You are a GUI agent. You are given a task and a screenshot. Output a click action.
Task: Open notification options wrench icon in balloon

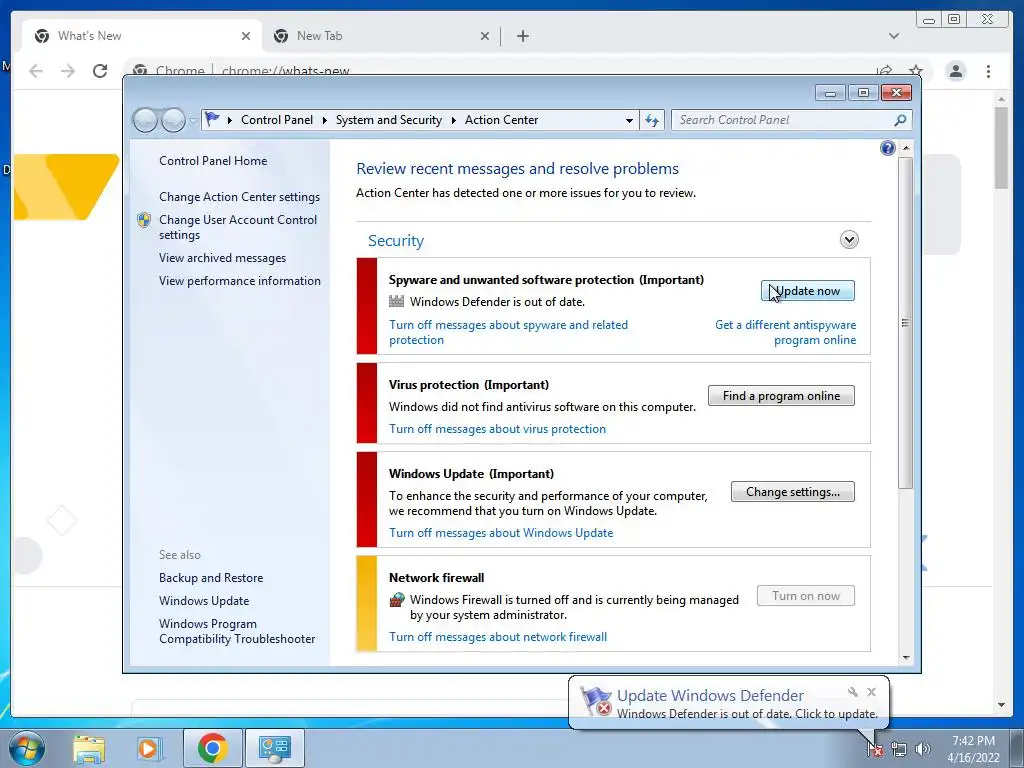[x=852, y=692]
